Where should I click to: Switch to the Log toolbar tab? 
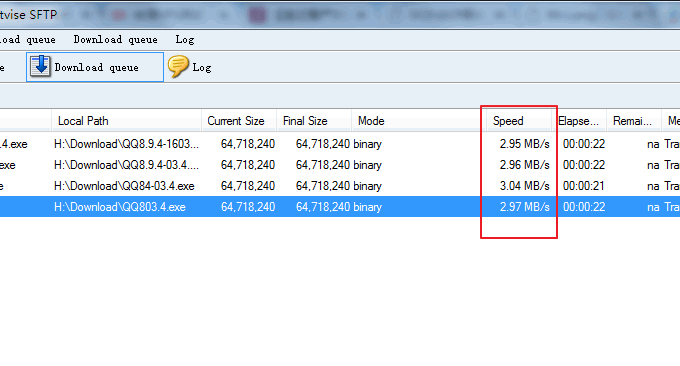(x=190, y=67)
